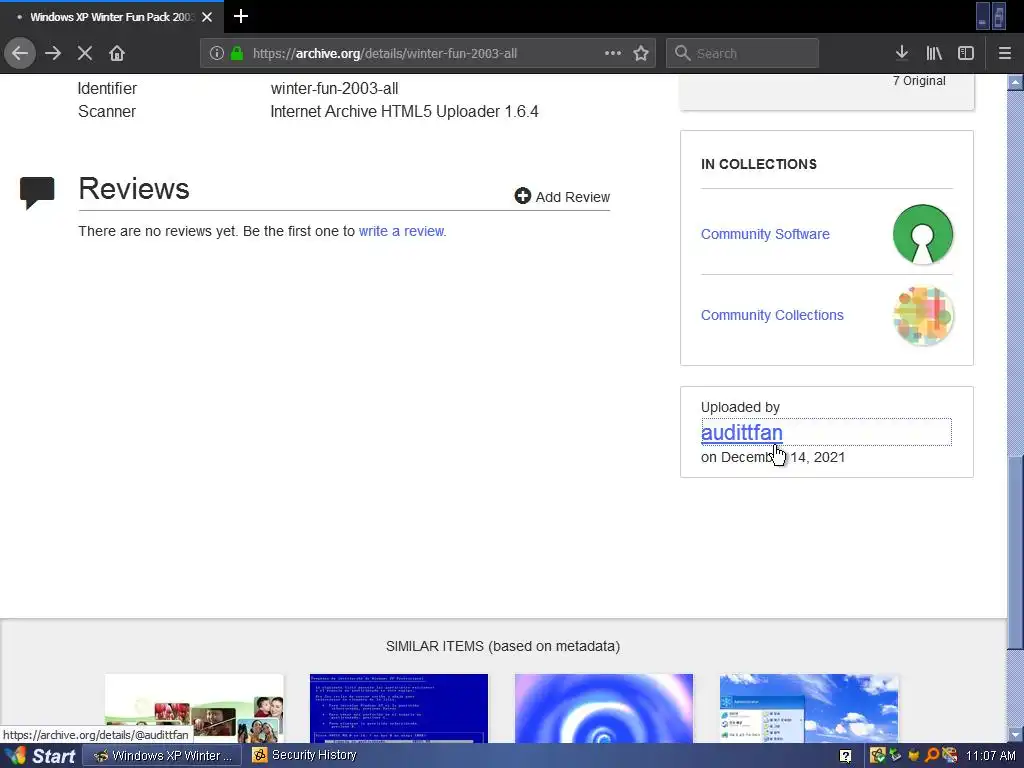The image size is (1024, 768).
Task: View the green padlock connection details
Action: (x=237, y=53)
